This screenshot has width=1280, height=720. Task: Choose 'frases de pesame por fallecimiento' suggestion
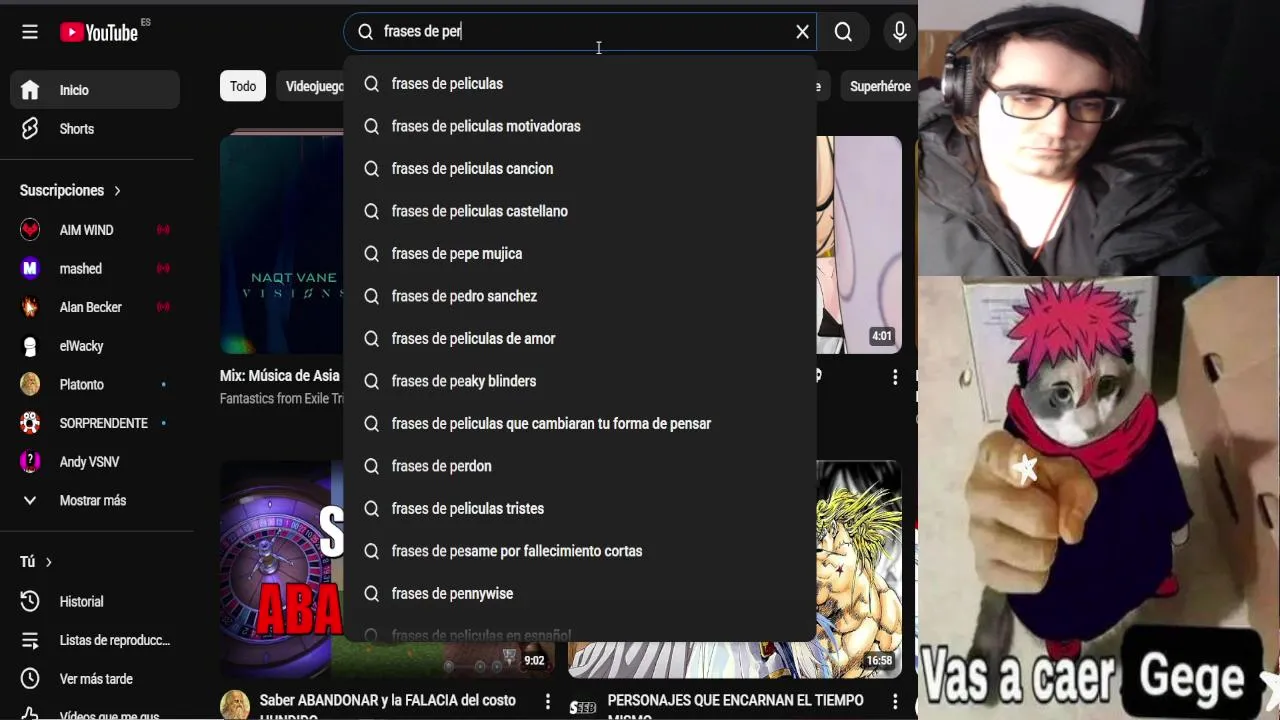(x=580, y=551)
